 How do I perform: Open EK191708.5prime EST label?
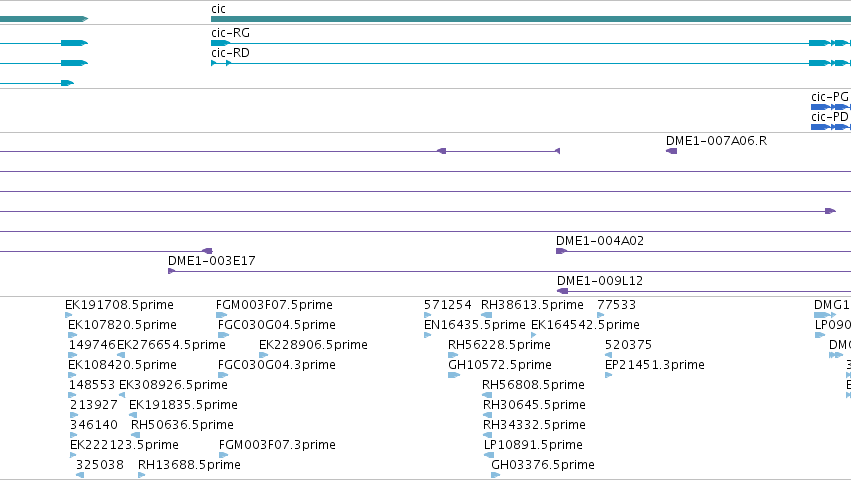[x=119, y=305]
